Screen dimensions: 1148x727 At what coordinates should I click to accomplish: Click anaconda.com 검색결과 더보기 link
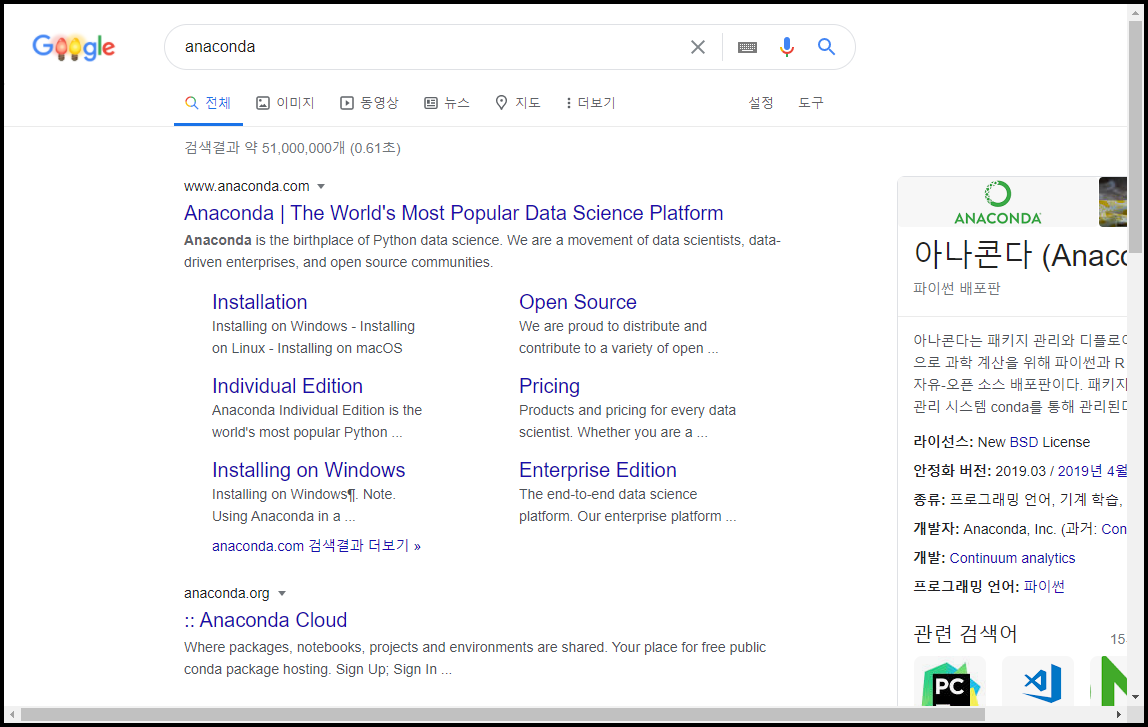(x=316, y=546)
